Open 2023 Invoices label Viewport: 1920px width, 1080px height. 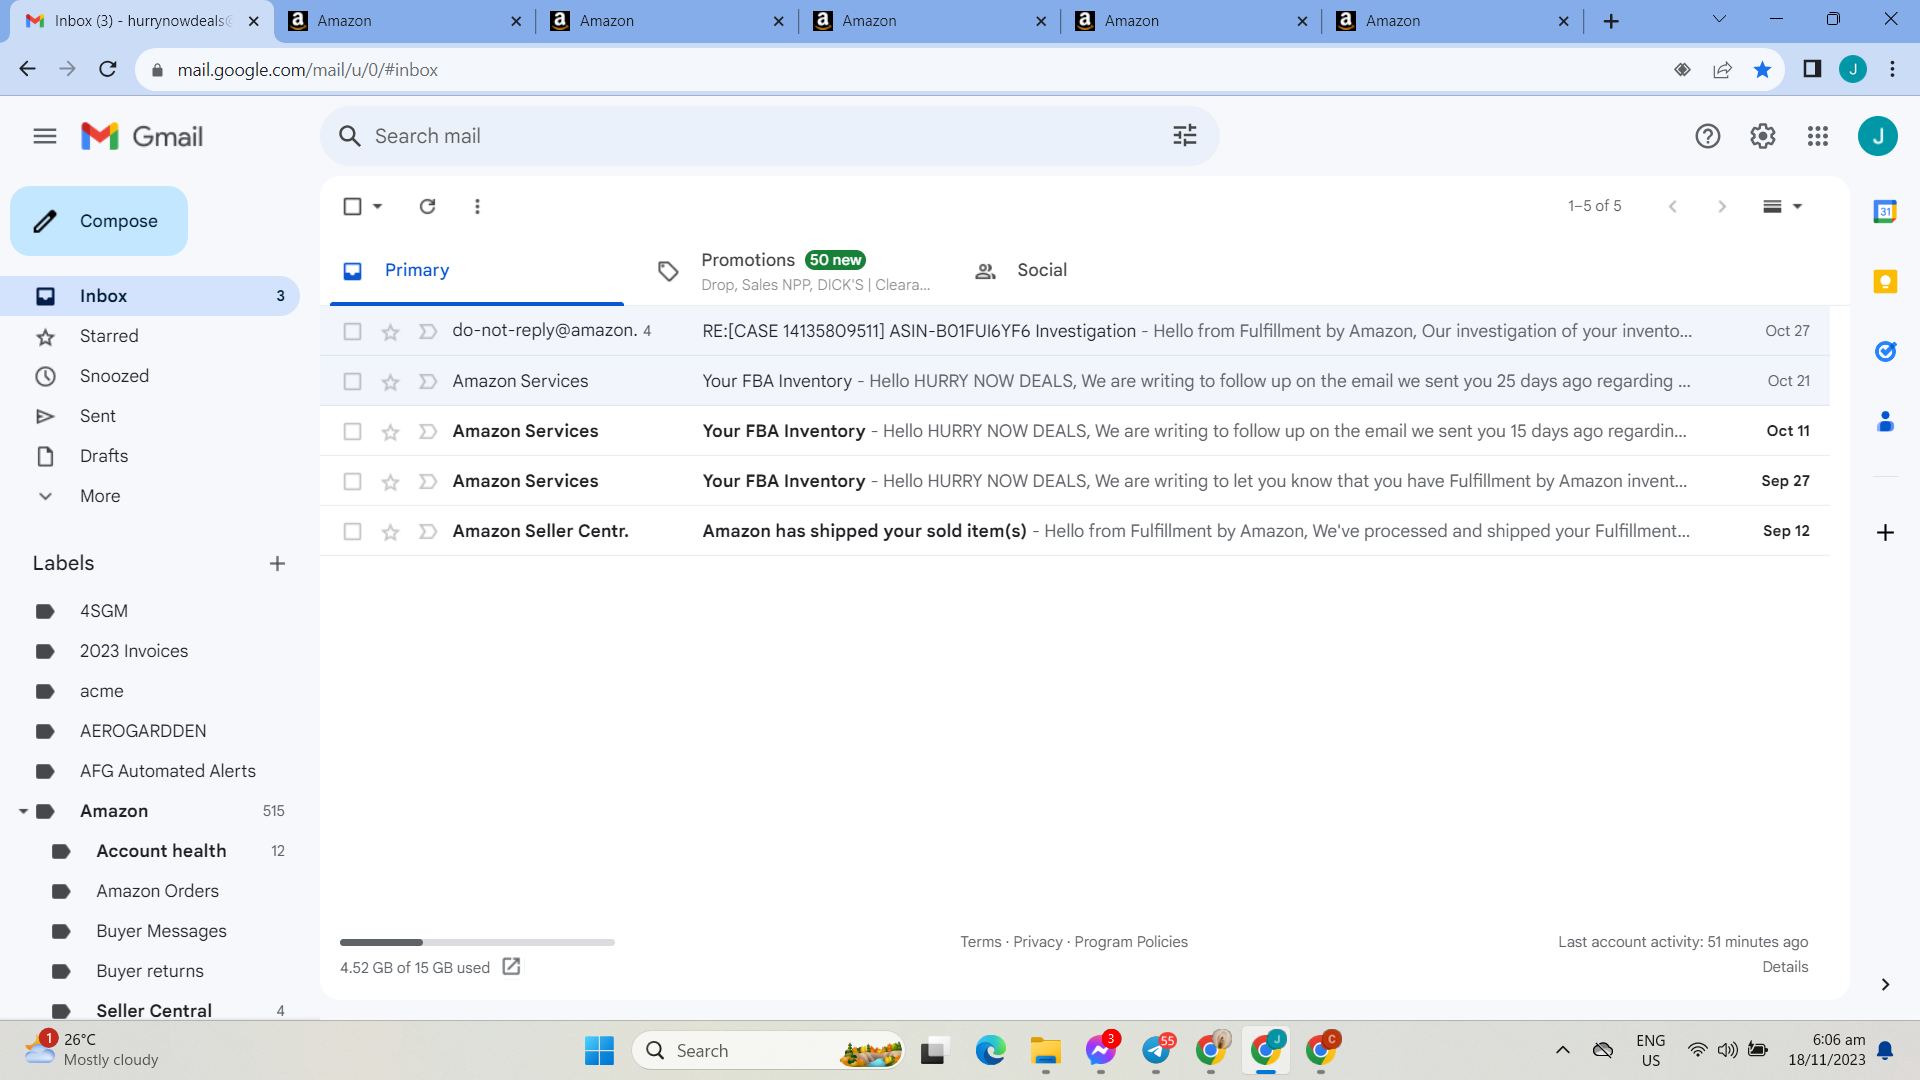tap(134, 651)
